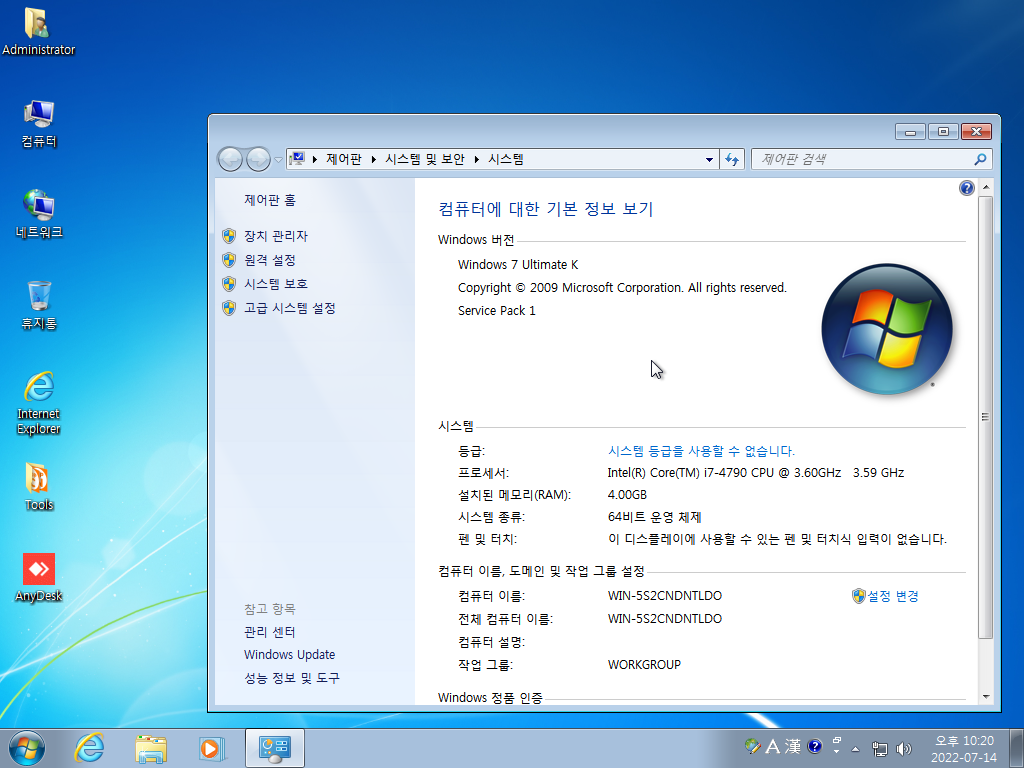Open 원격 설정
The width and height of the screenshot is (1024, 768).
point(270,260)
